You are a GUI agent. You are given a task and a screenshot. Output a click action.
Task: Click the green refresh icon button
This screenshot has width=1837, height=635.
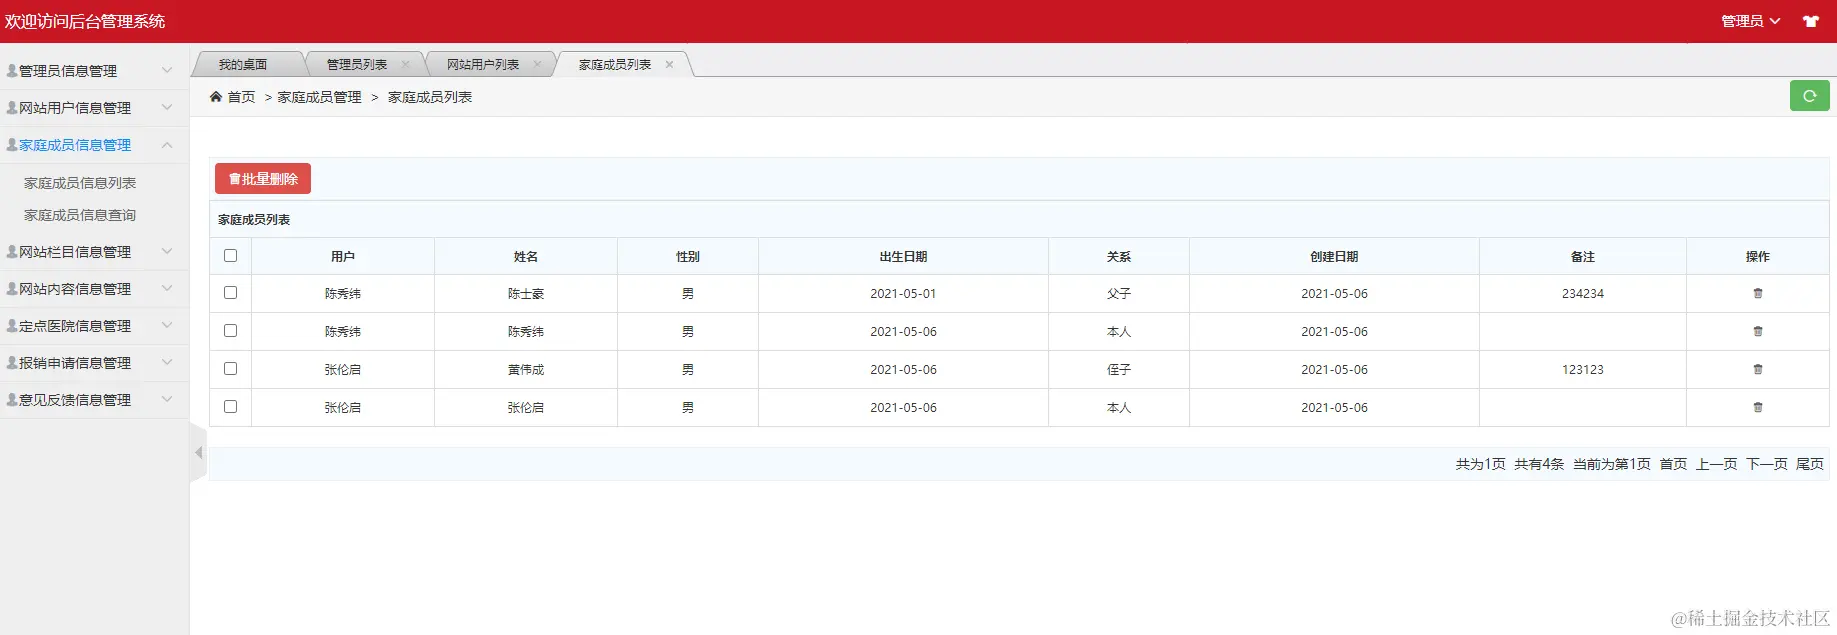[x=1809, y=96]
